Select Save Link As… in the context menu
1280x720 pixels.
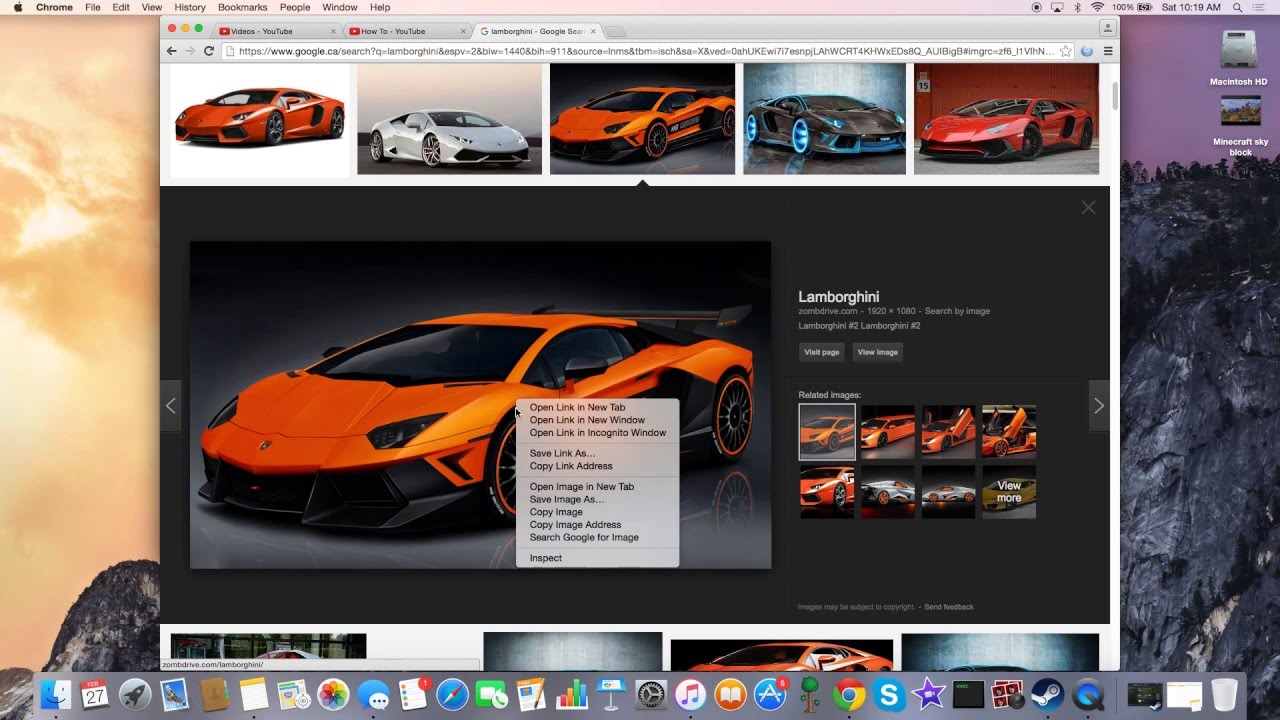coord(597,453)
